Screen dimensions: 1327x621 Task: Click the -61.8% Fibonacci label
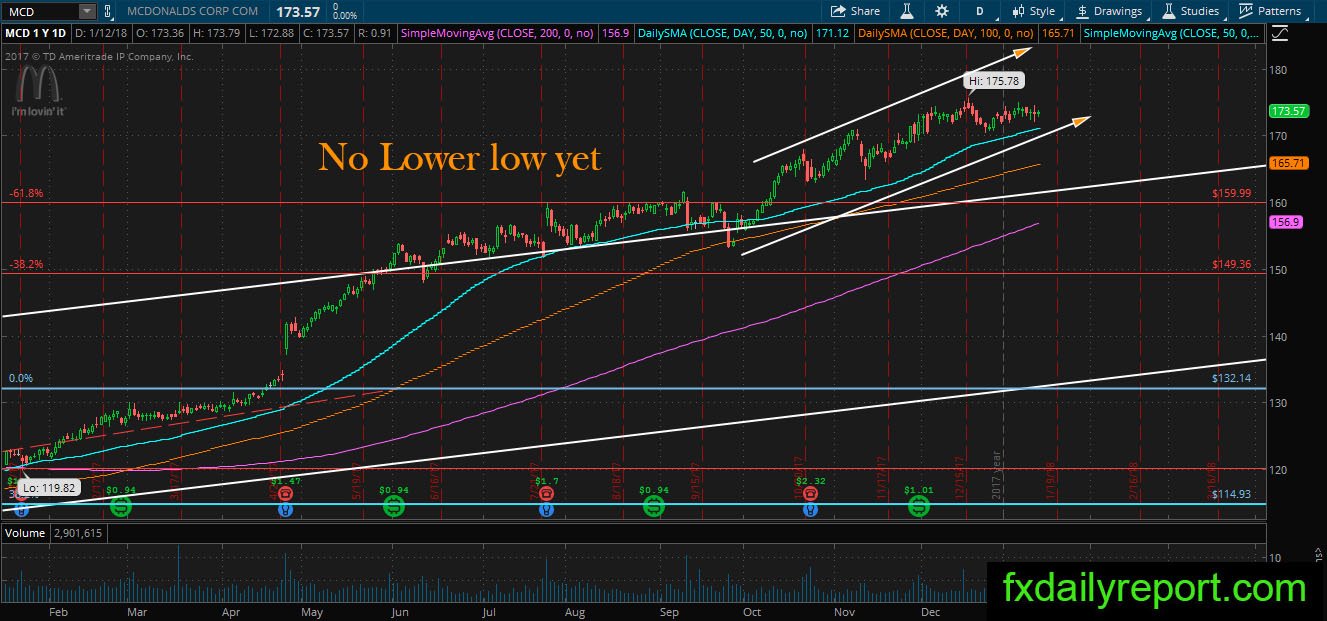[25, 193]
